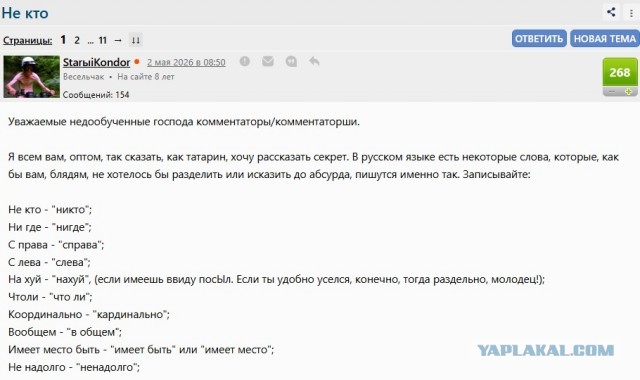Open the three-dot options menu
The image size is (640, 380).
coord(631,13)
